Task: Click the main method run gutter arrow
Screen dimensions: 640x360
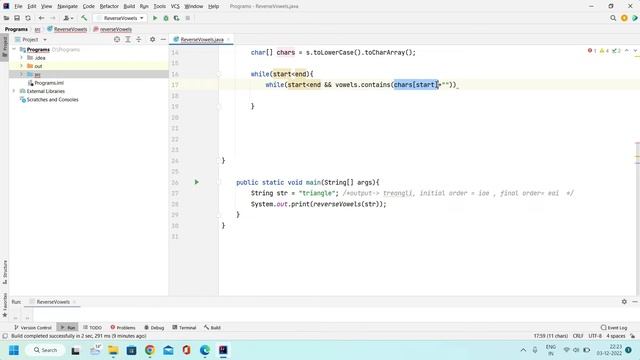Action: pyautogui.click(x=196, y=182)
